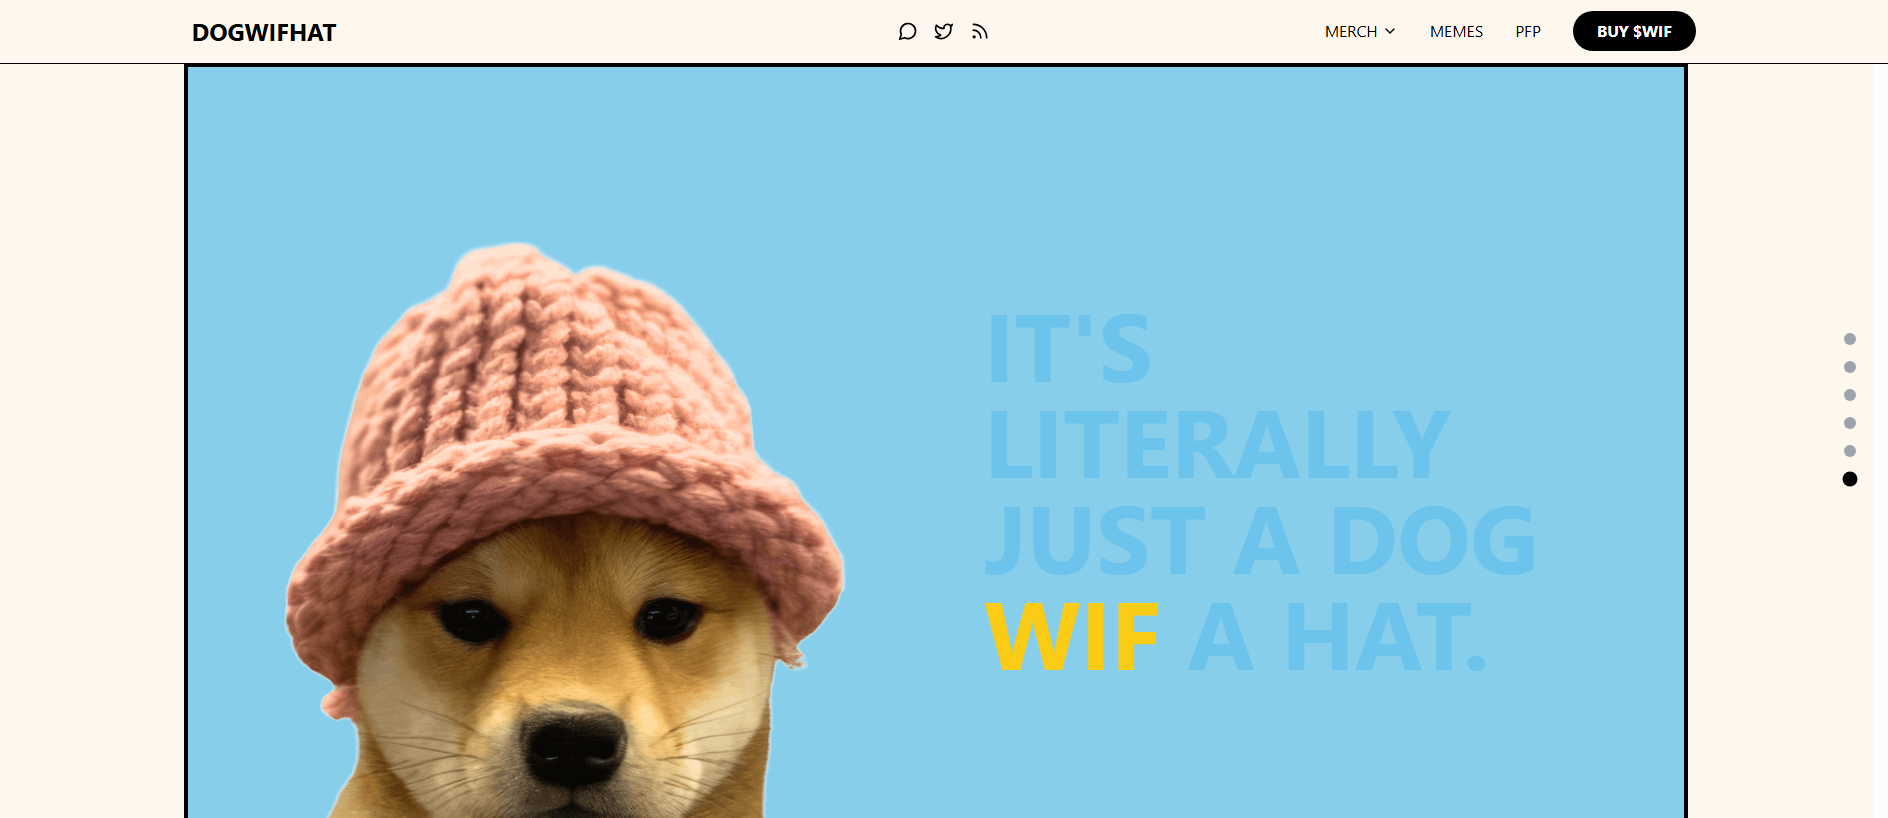Image resolution: width=1888 pixels, height=818 pixels.
Task: Jump to the first section dot
Action: coord(1850,339)
